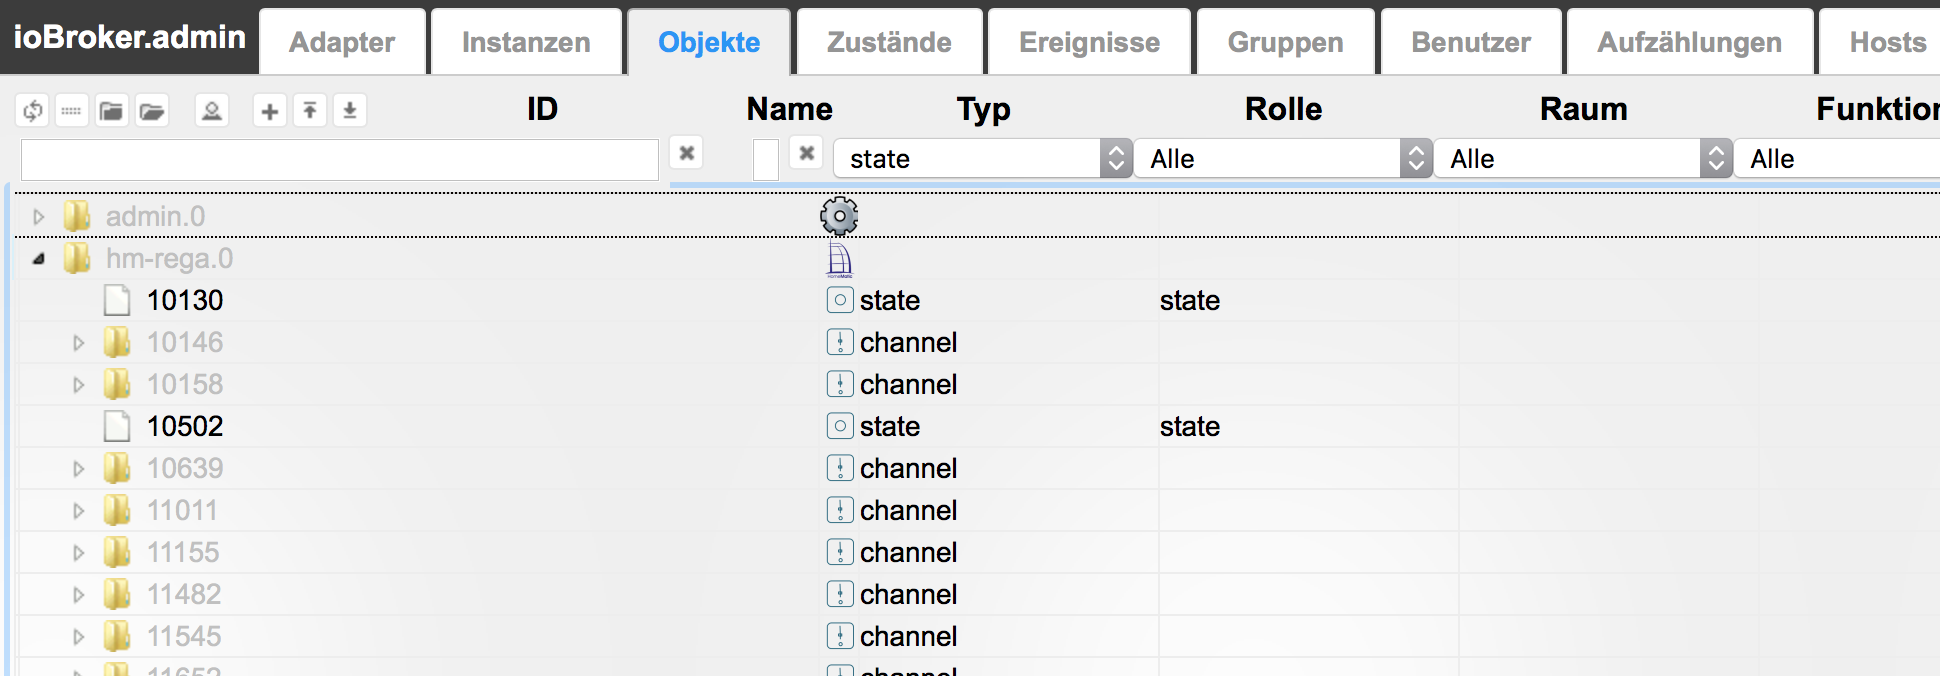1940x676 pixels.
Task: Expand the admin.0 tree node
Action: tap(39, 216)
